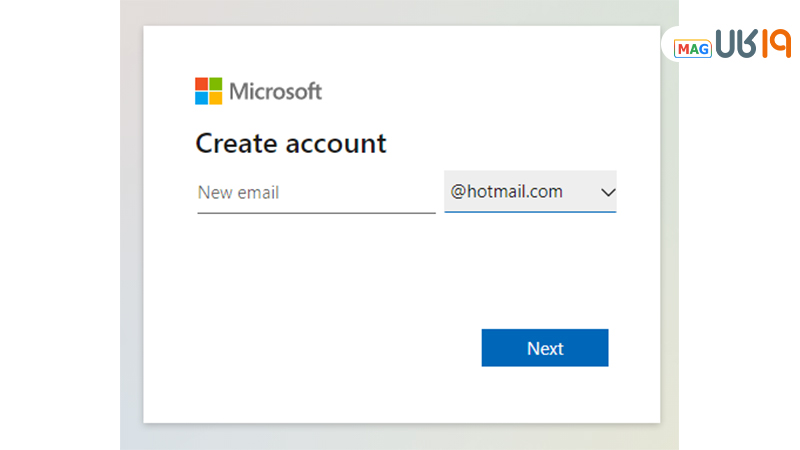Image resolution: width=800 pixels, height=450 pixels.
Task: Click the word Create in the heading
Action: (236, 143)
